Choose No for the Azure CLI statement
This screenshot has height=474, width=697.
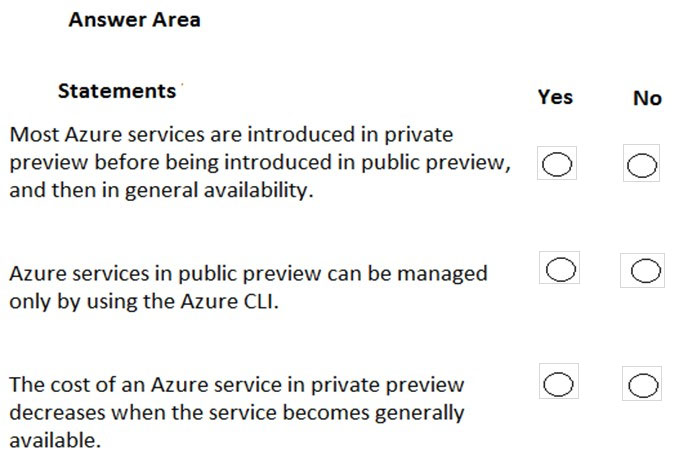click(643, 270)
